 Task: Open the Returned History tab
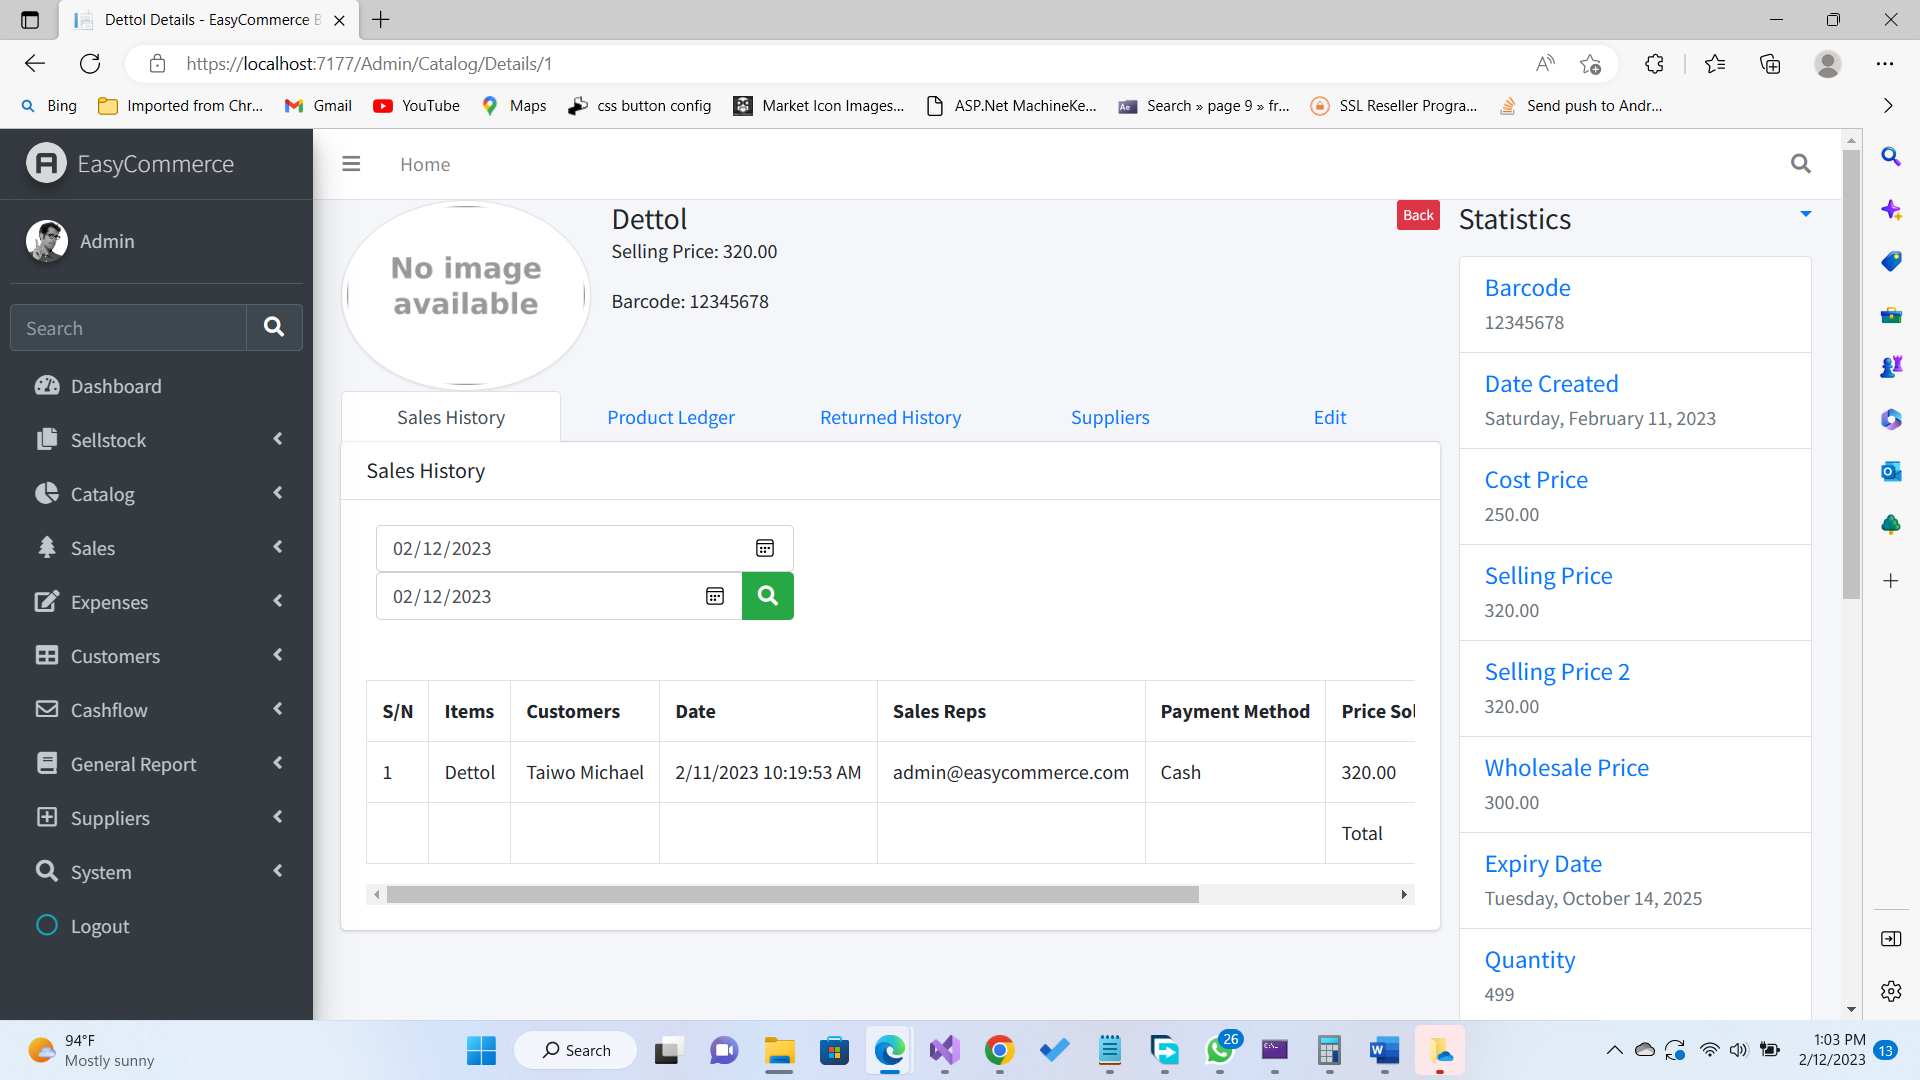point(890,417)
